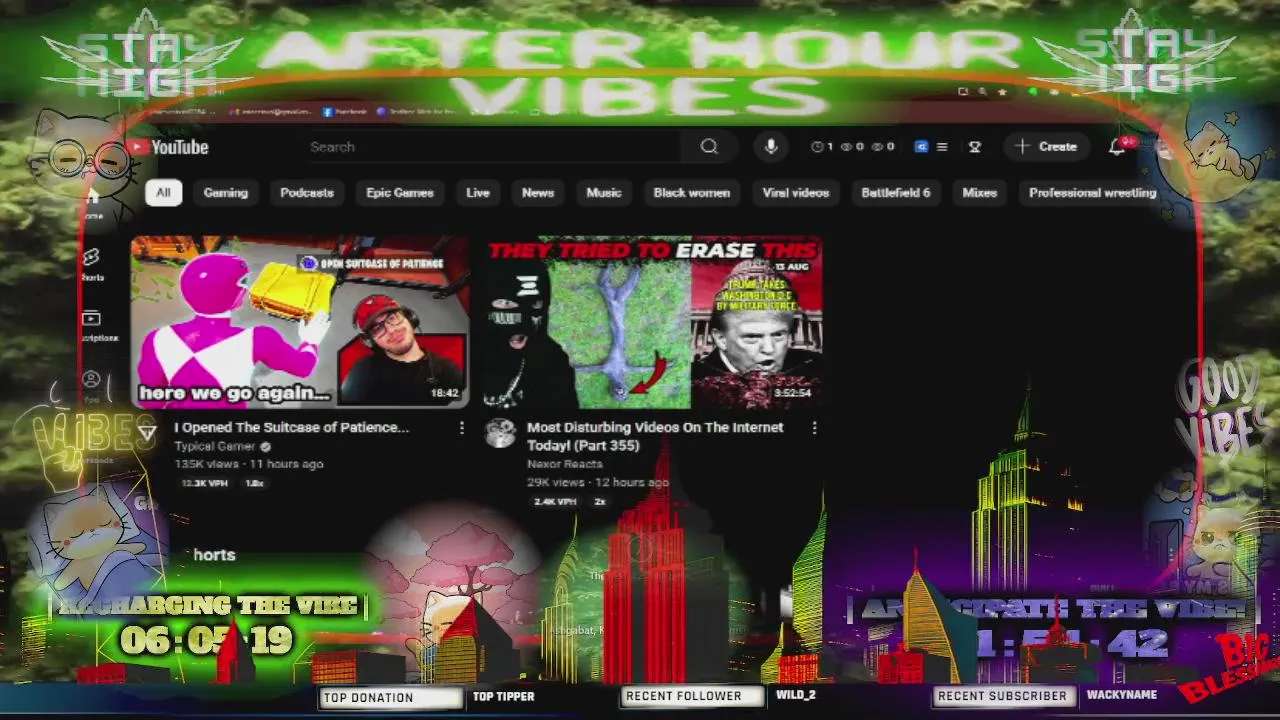Click the '12.3K VPH' badge

[x=205, y=483]
